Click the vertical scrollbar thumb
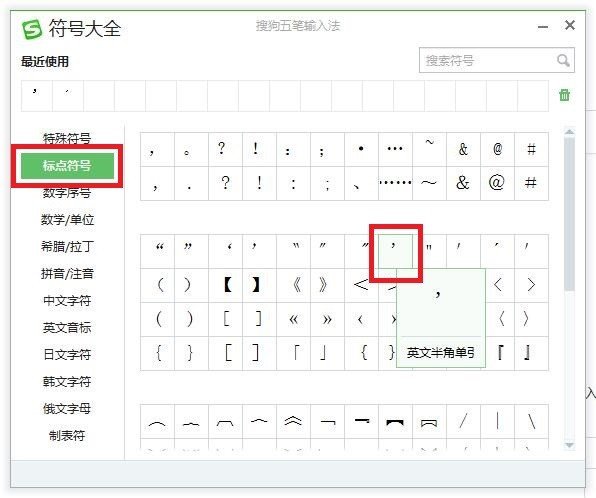The width and height of the screenshot is (596, 498). [x=569, y=214]
